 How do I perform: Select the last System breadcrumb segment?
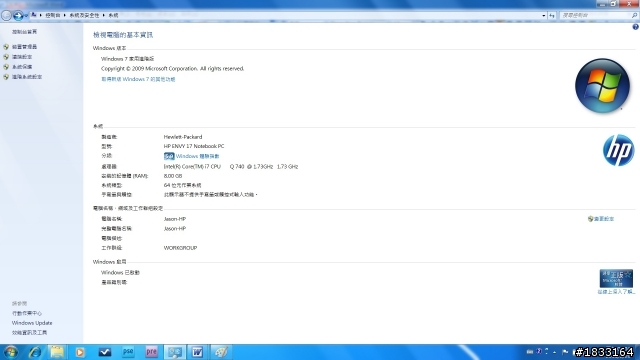113,15
